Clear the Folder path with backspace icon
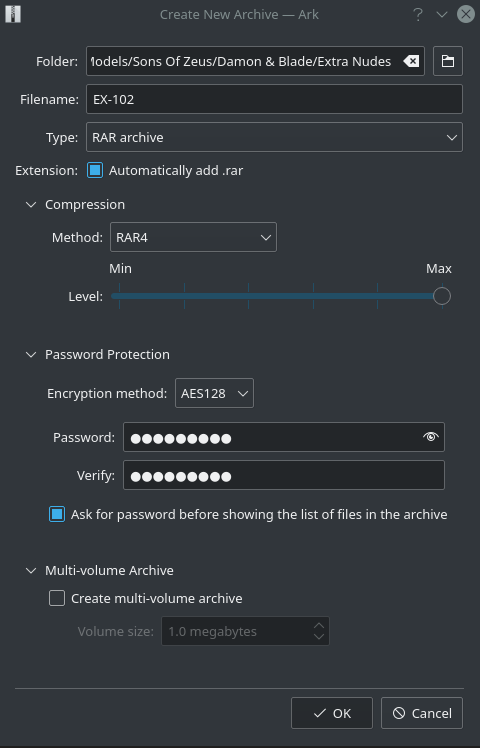Screen dimensions: 480x748 tap(411, 61)
